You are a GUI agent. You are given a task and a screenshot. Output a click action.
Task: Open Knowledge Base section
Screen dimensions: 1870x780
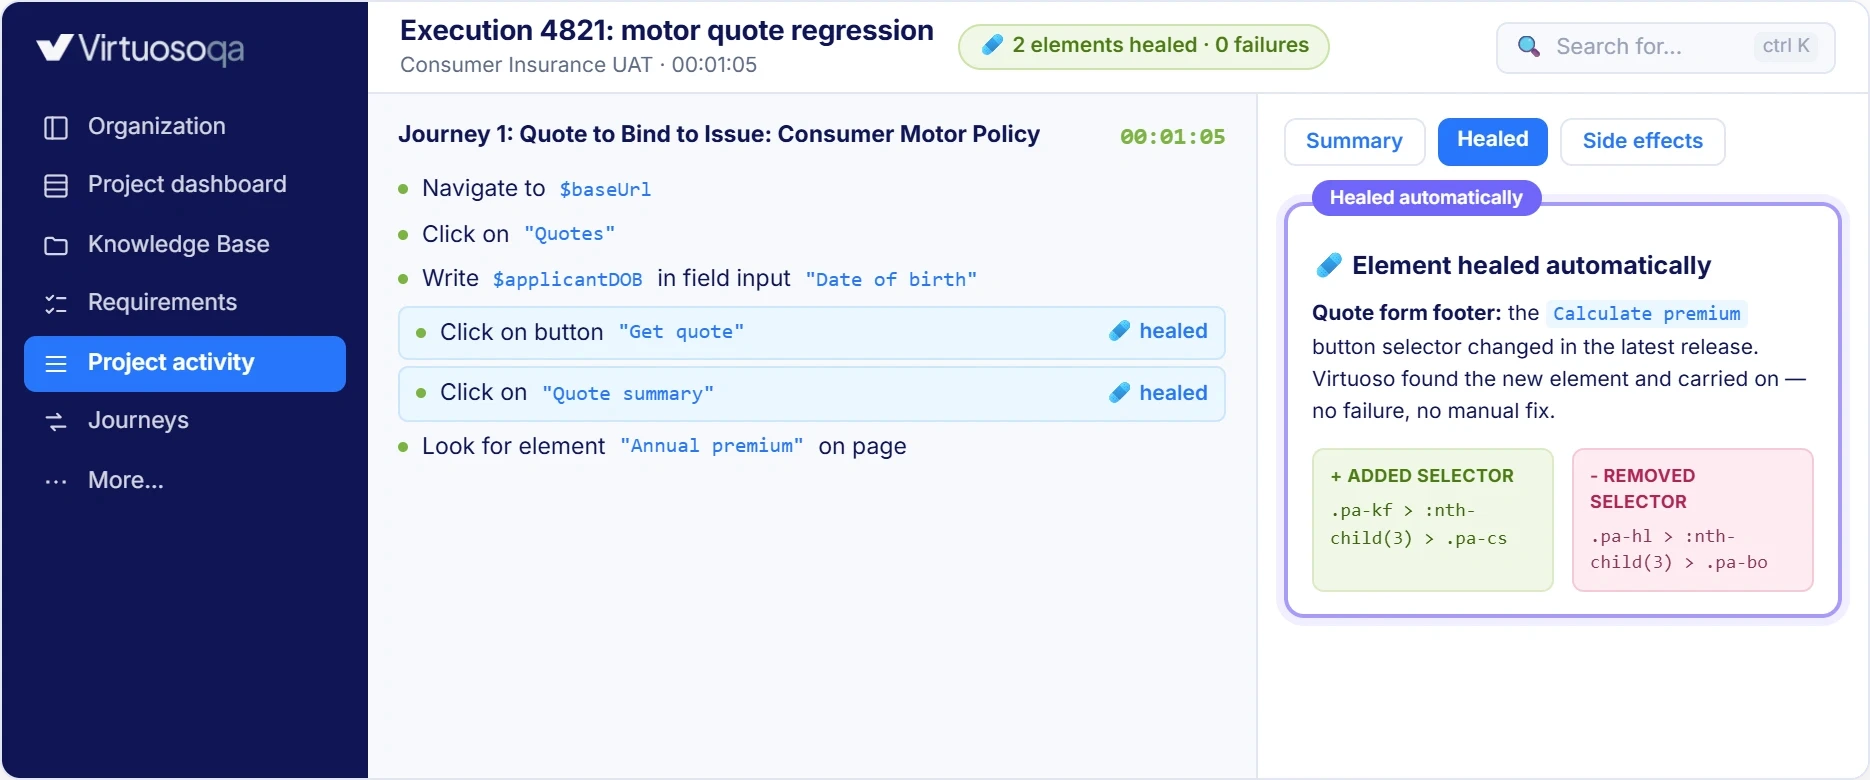point(185,245)
